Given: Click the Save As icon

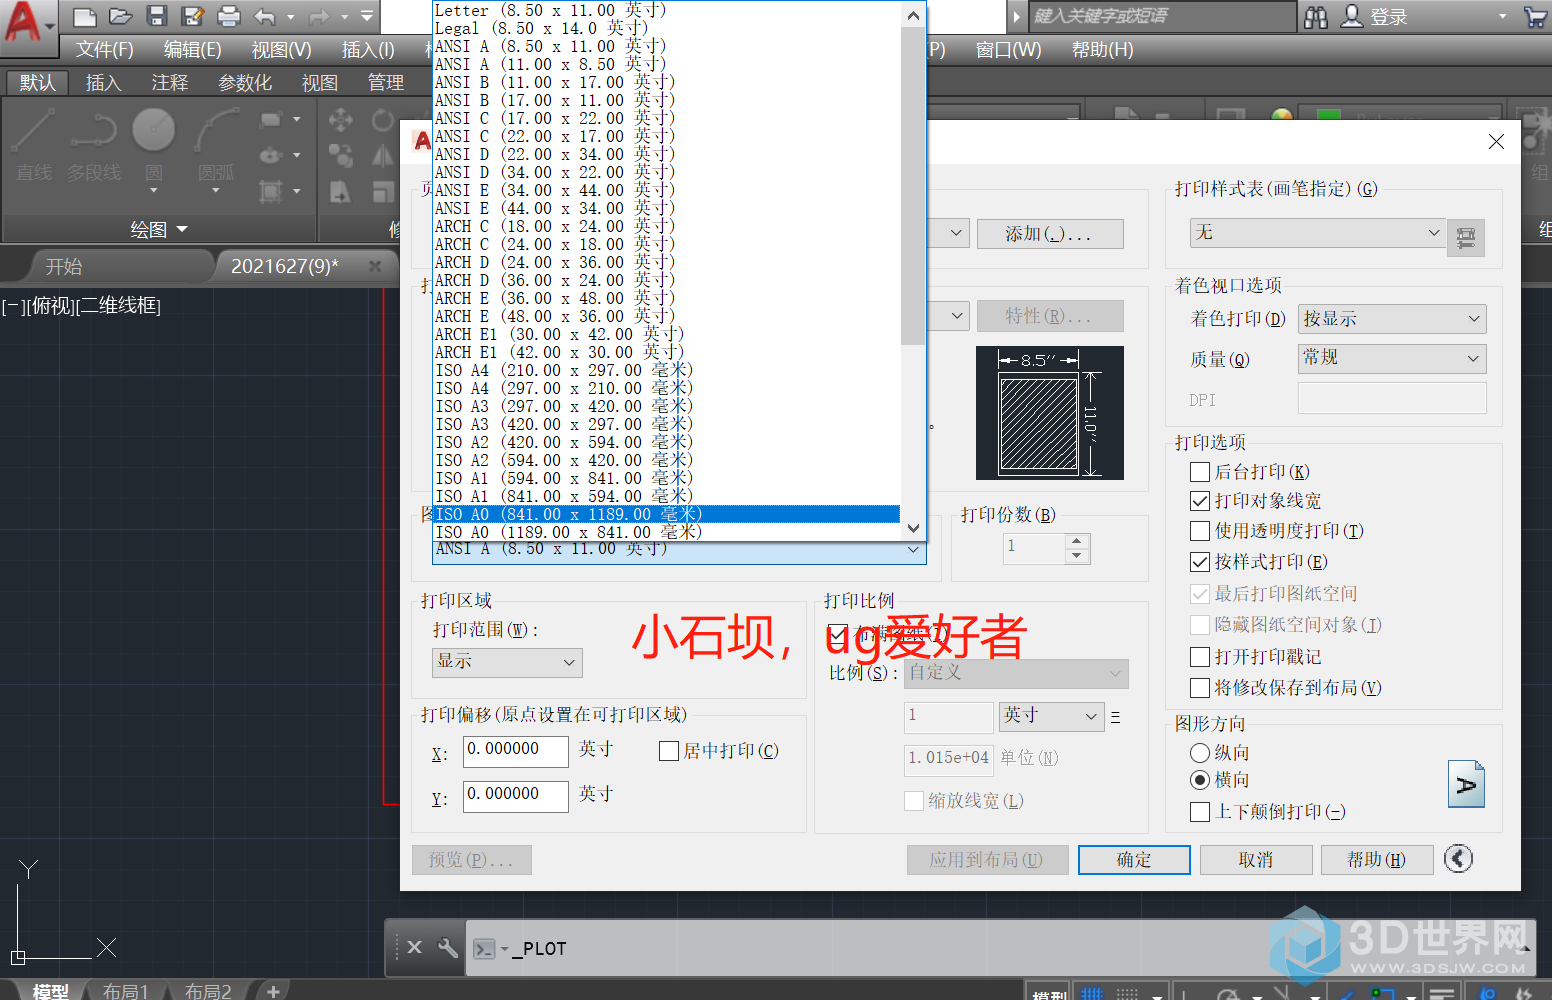Looking at the screenshot, I should [x=193, y=16].
